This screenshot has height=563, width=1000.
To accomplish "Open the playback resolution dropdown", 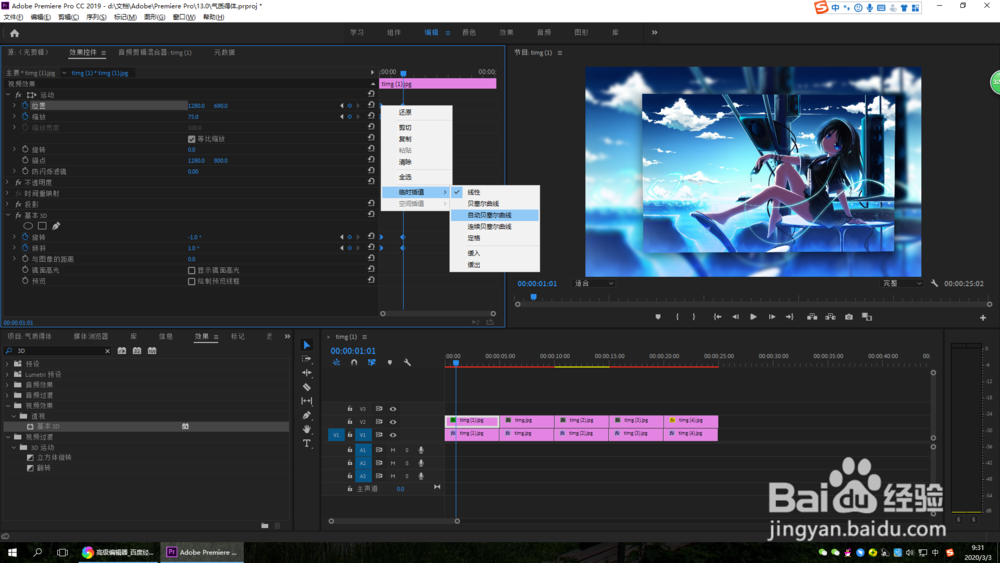I will (x=901, y=283).
